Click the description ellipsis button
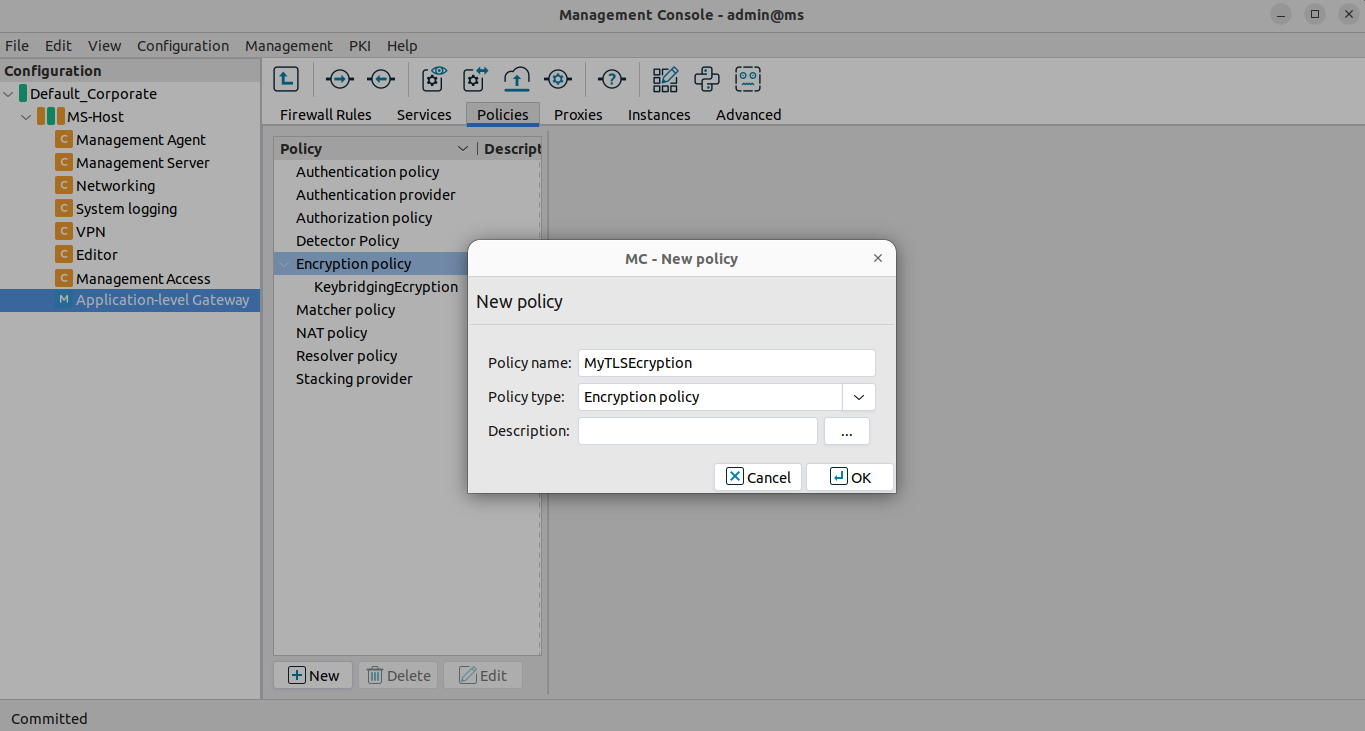1365x731 pixels. click(847, 431)
